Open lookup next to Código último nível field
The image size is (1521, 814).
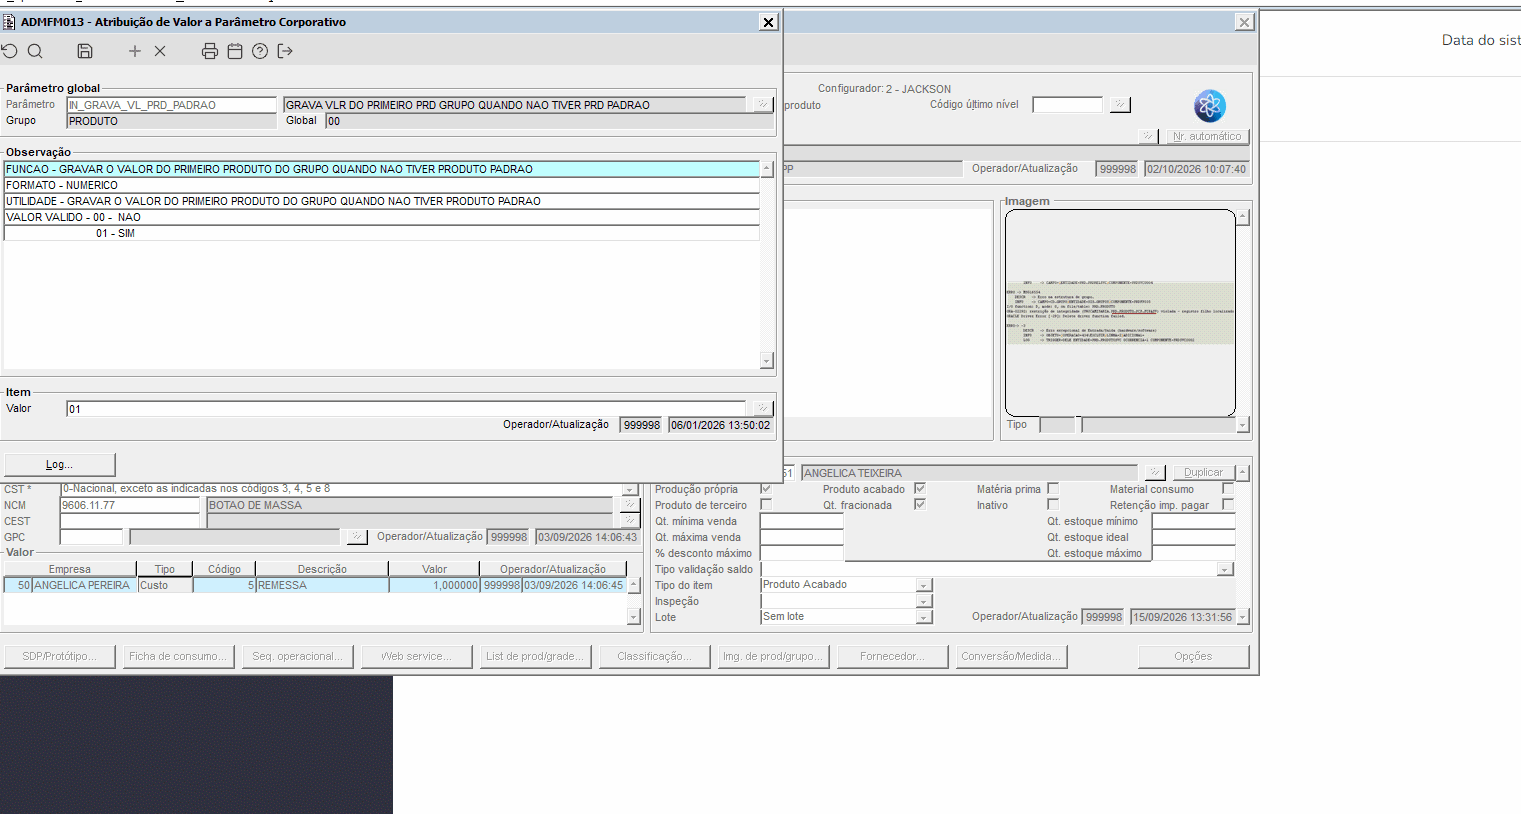[1120, 104]
